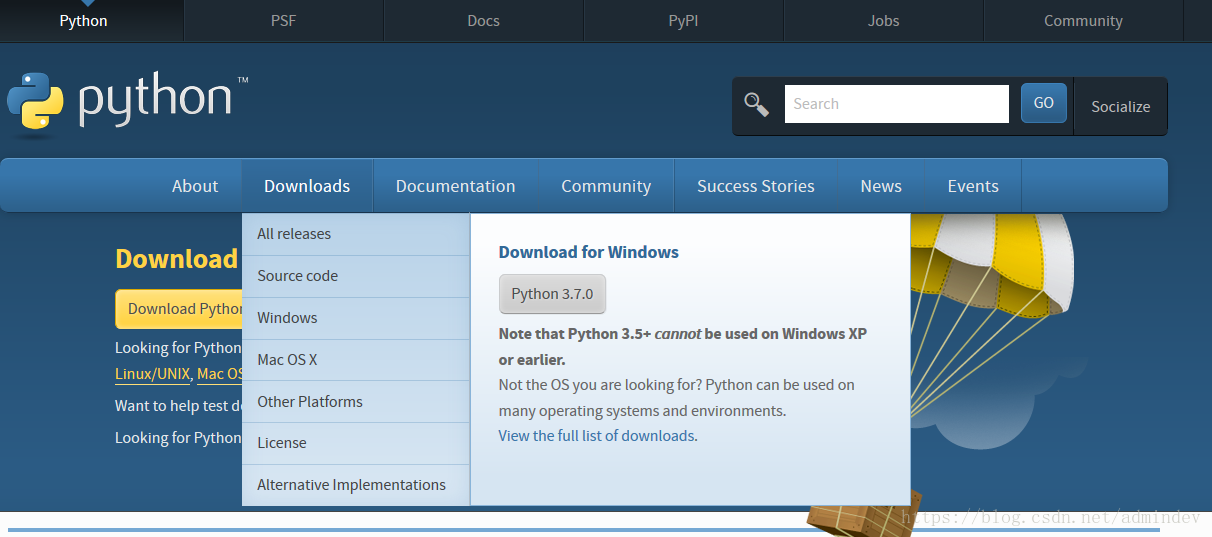Select Other Platforms in Downloads submenu

coord(356,402)
